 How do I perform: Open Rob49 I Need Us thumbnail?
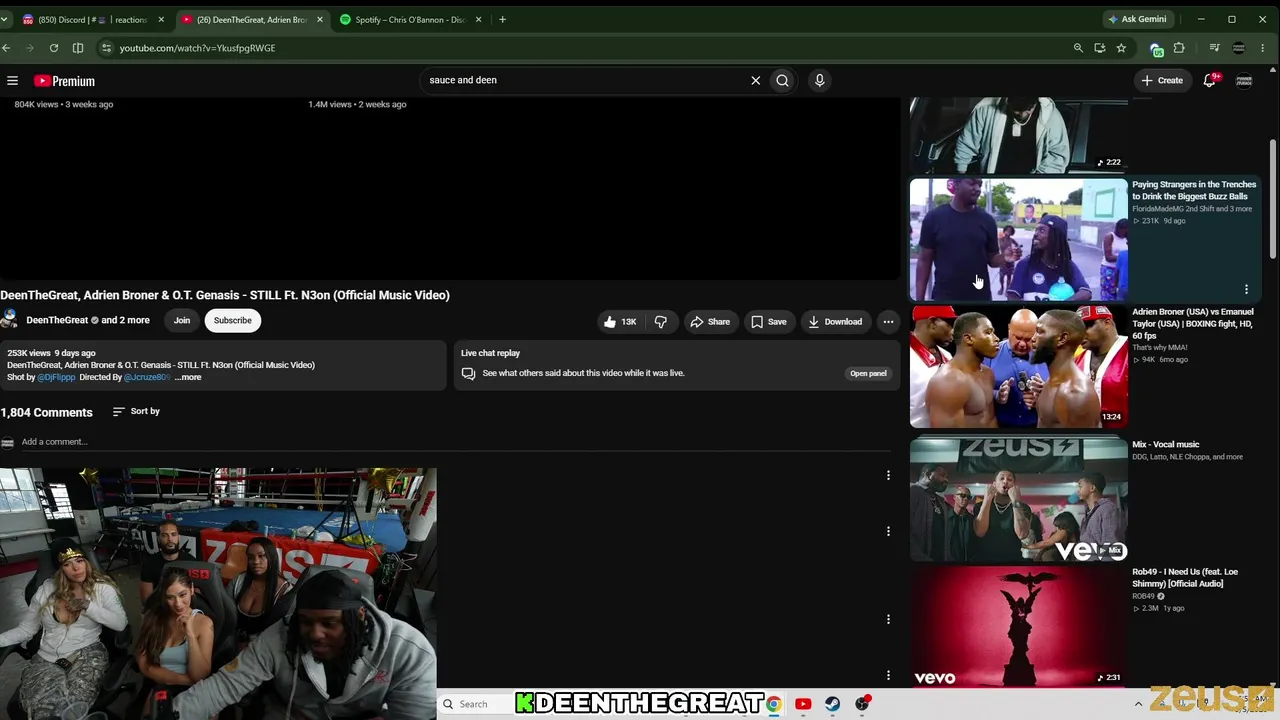1019,627
